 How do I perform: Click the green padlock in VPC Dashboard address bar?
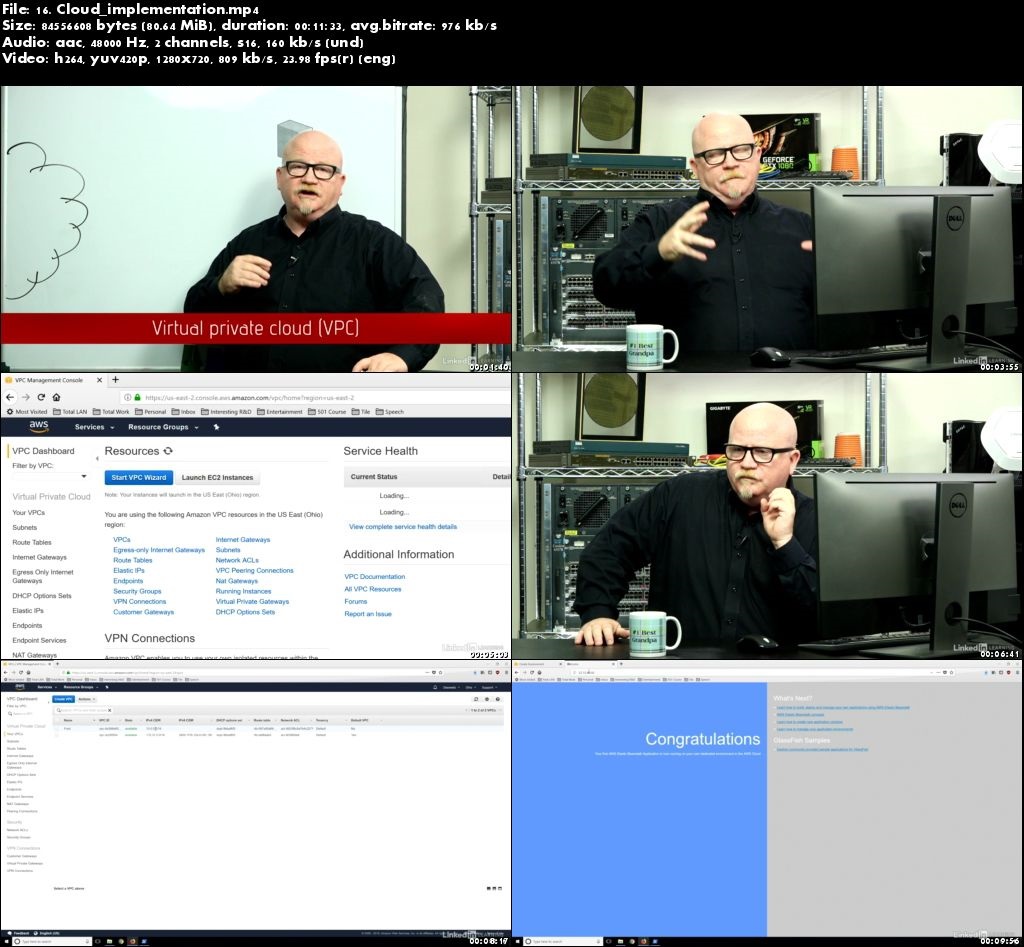click(138, 397)
